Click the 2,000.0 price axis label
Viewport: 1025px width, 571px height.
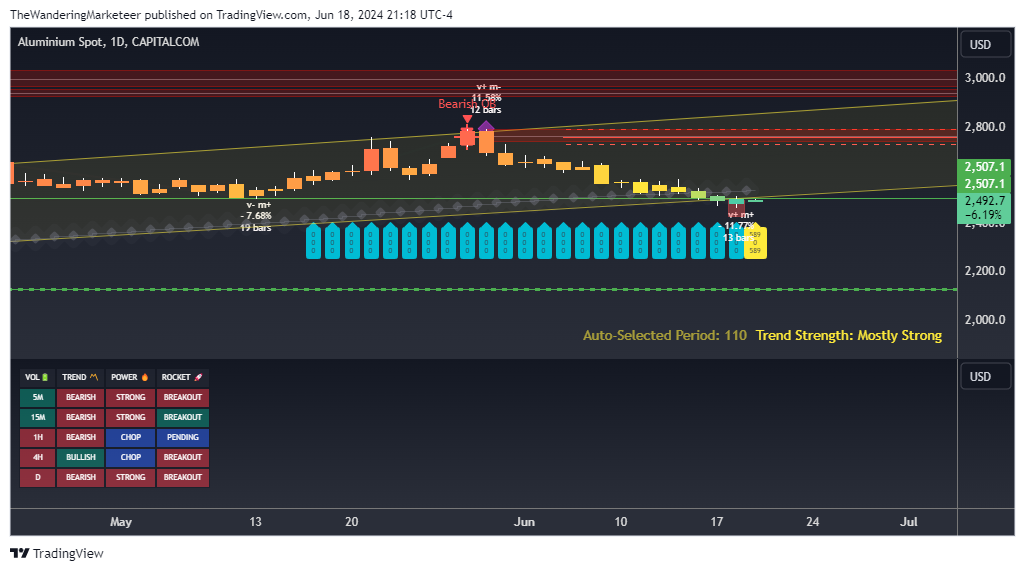(985, 320)
